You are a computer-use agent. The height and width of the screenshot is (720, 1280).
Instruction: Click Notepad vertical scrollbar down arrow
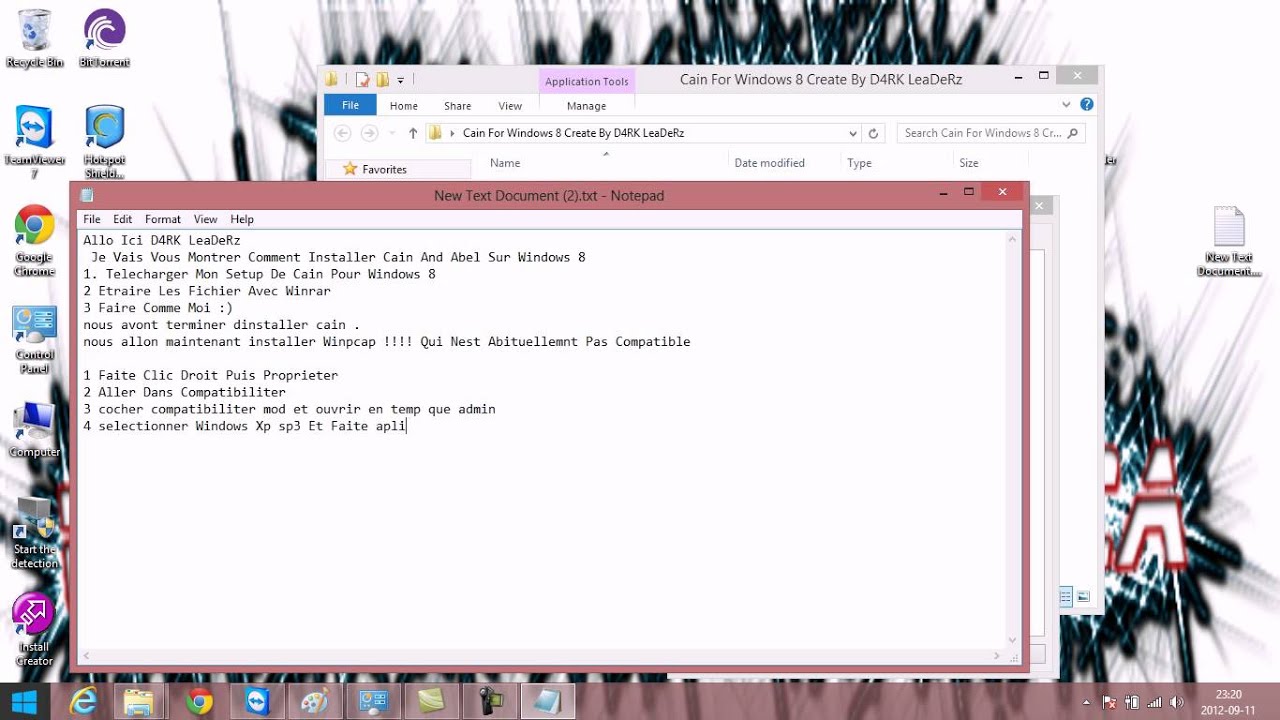coord(1012,640)
